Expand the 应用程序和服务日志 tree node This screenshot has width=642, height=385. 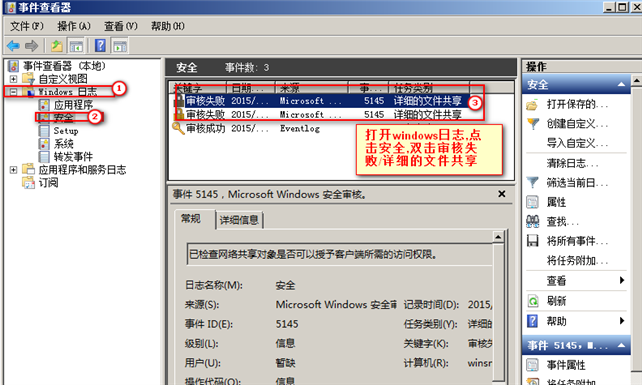[x=13, y=170]
